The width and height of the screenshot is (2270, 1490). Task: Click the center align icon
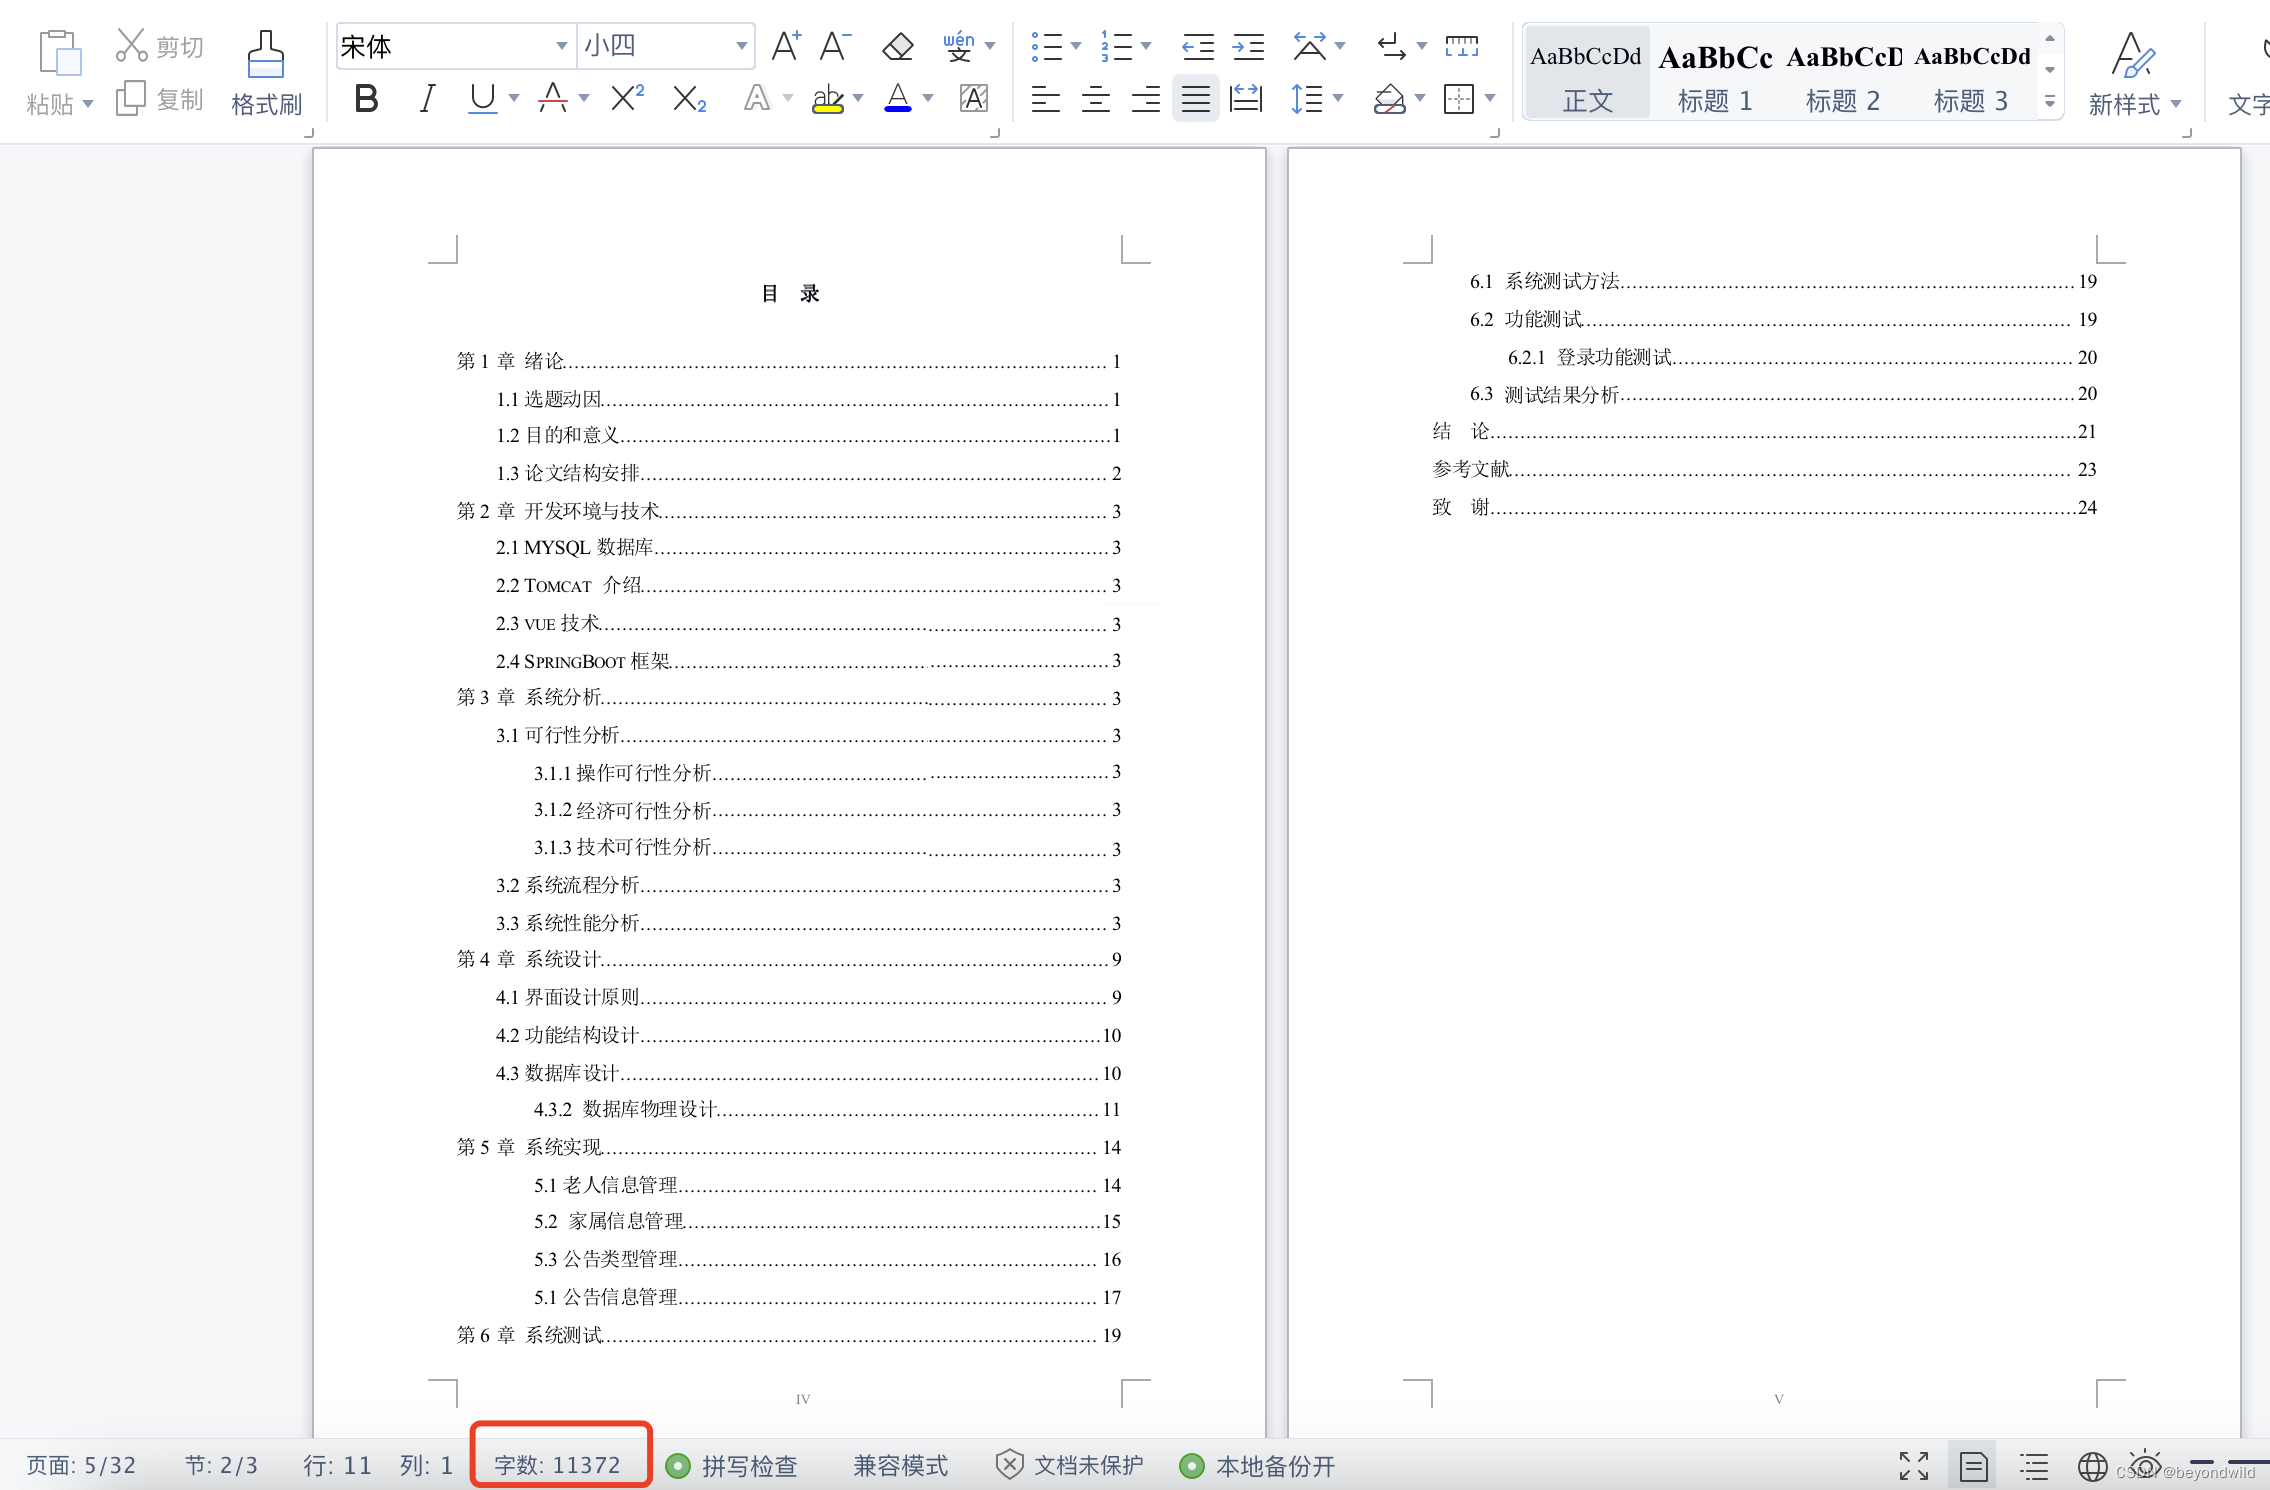pos(1096,98)
